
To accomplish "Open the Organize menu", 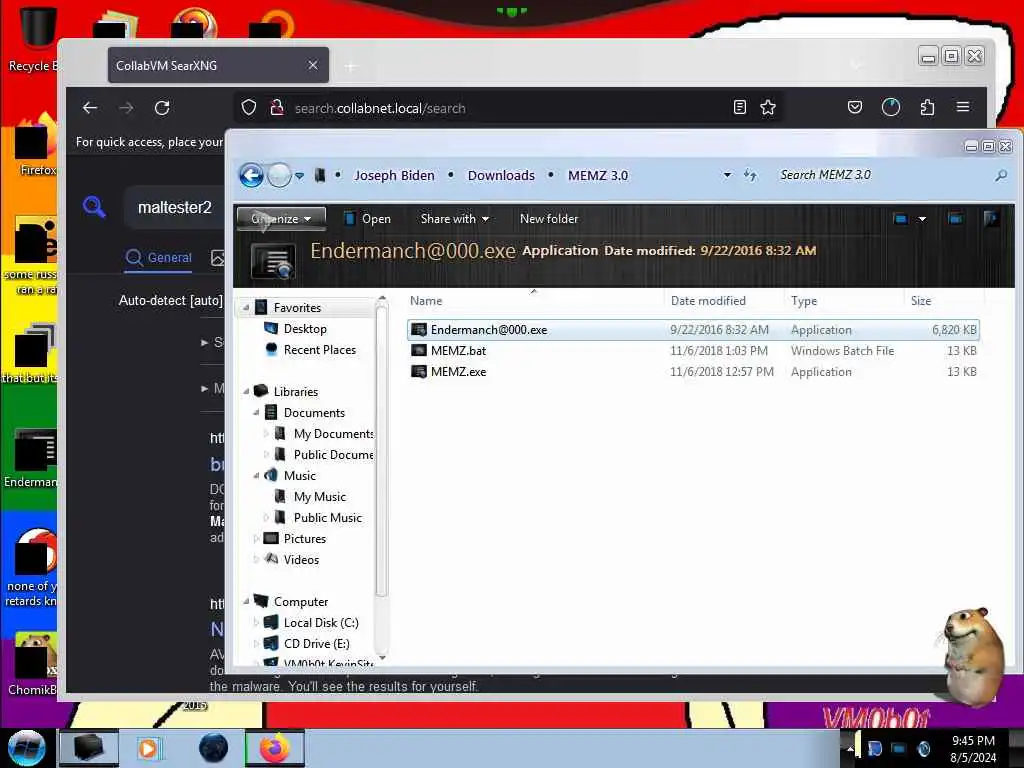I will point(281,219).
